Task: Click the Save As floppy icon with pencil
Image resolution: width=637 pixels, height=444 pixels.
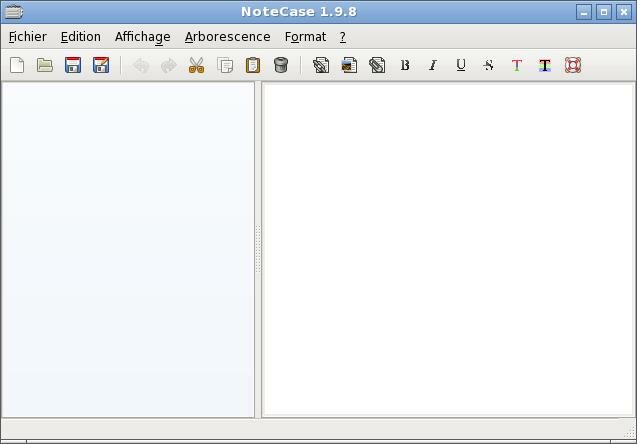Action: [101, 65]
